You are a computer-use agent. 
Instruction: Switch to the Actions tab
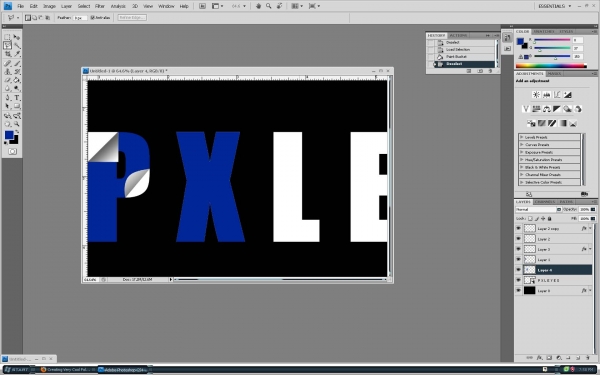click(x=458, y=35)
